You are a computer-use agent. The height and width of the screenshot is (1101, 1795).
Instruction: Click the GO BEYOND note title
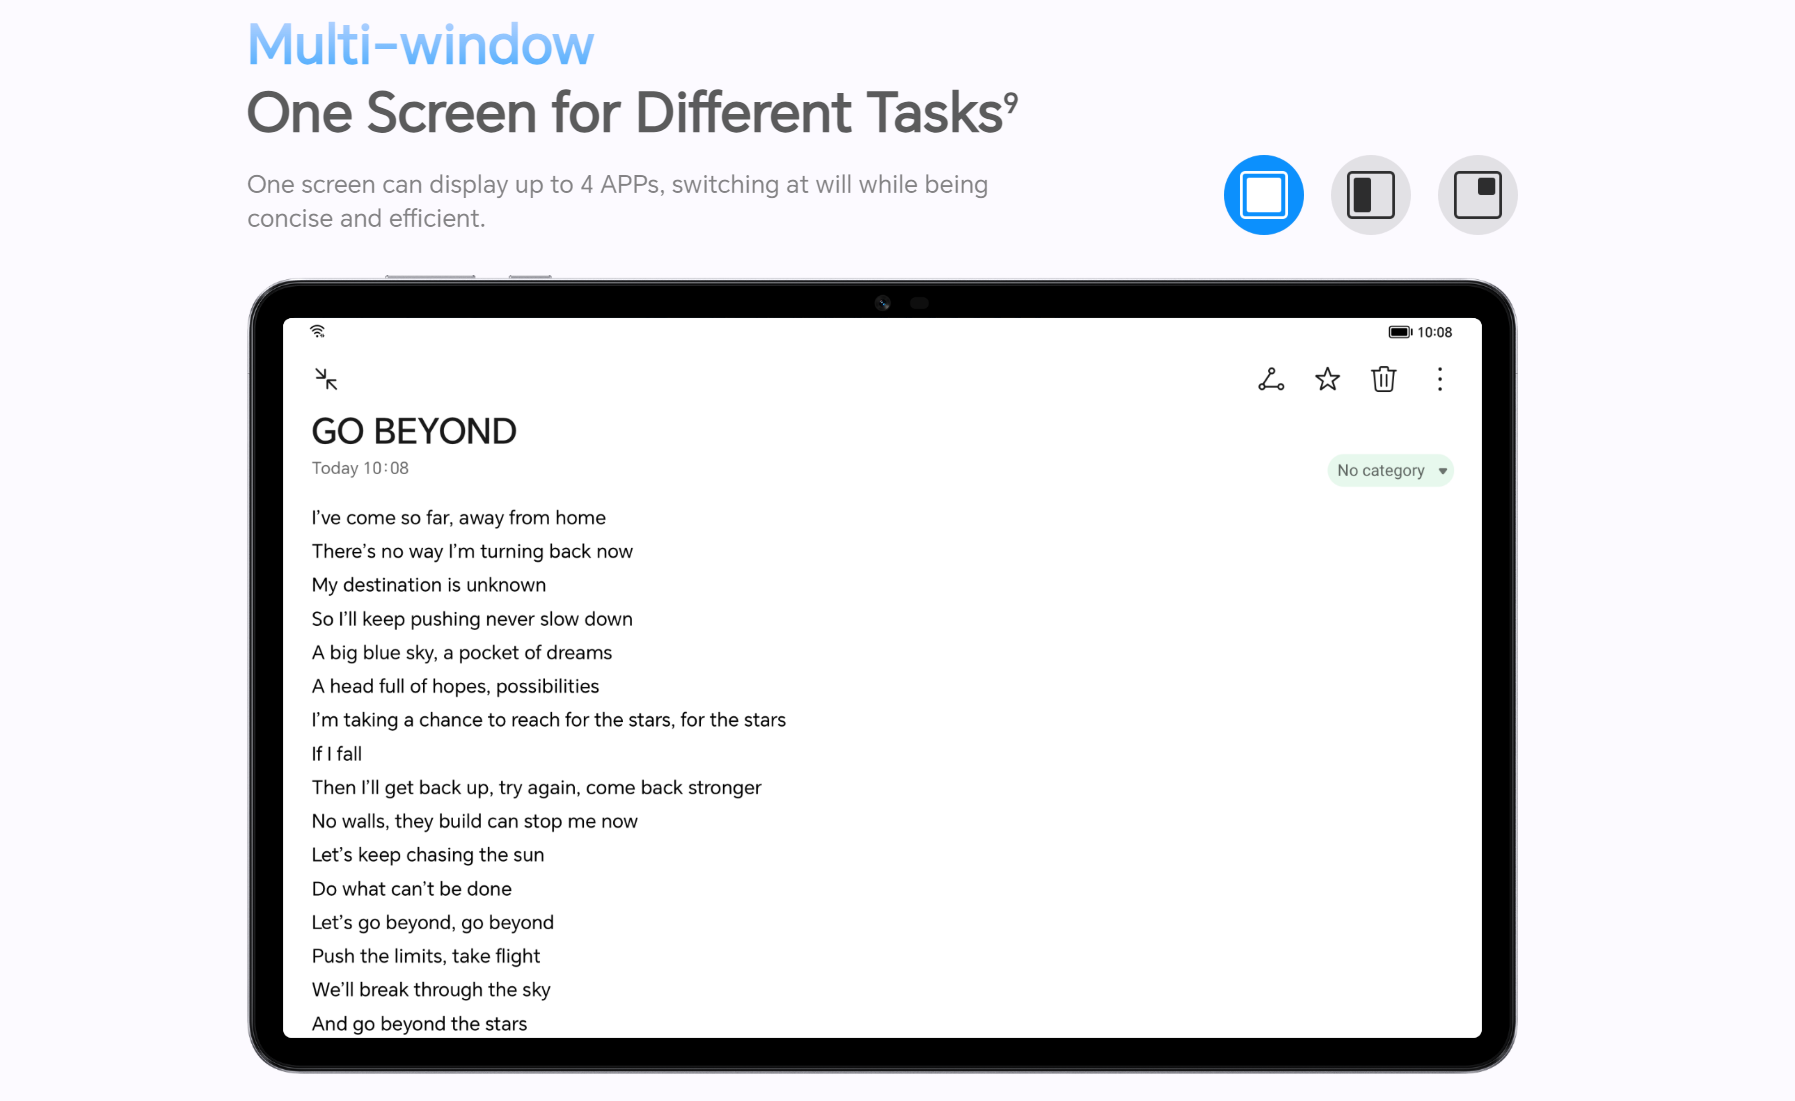pos(414,431)
